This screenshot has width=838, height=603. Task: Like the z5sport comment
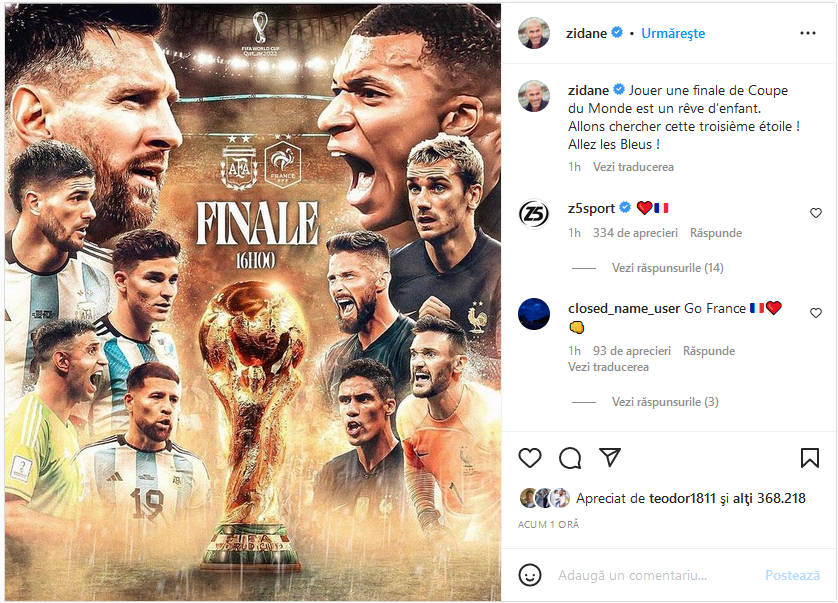tap(816, 213)
